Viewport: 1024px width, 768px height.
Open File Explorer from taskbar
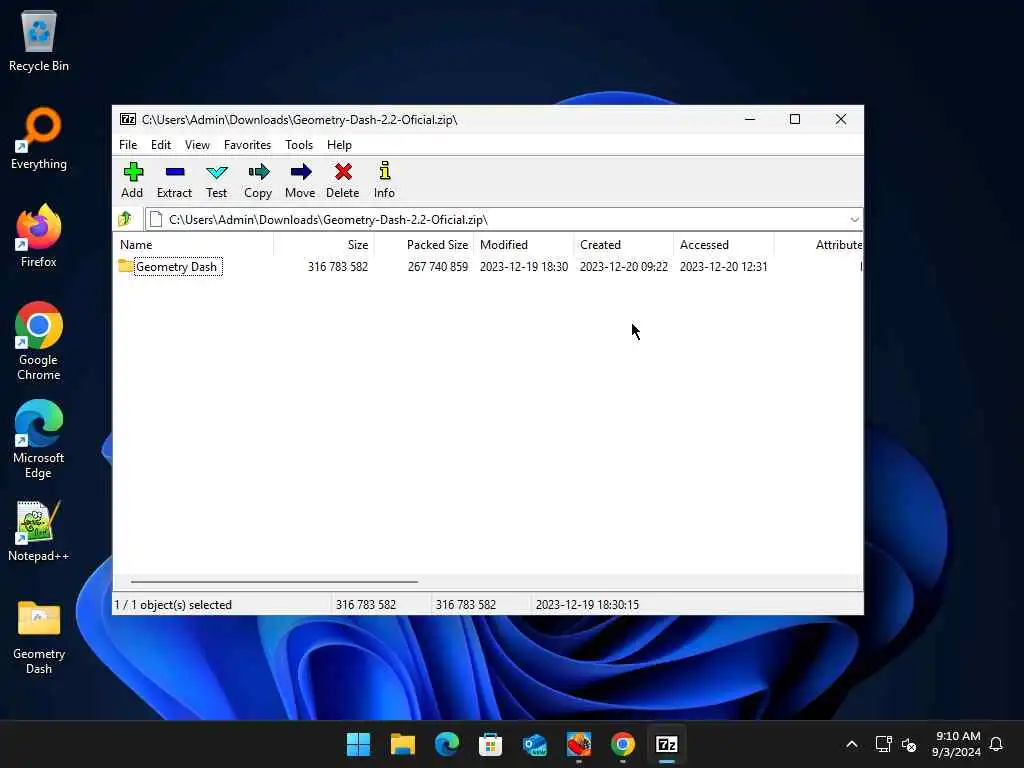coord(402,744)
